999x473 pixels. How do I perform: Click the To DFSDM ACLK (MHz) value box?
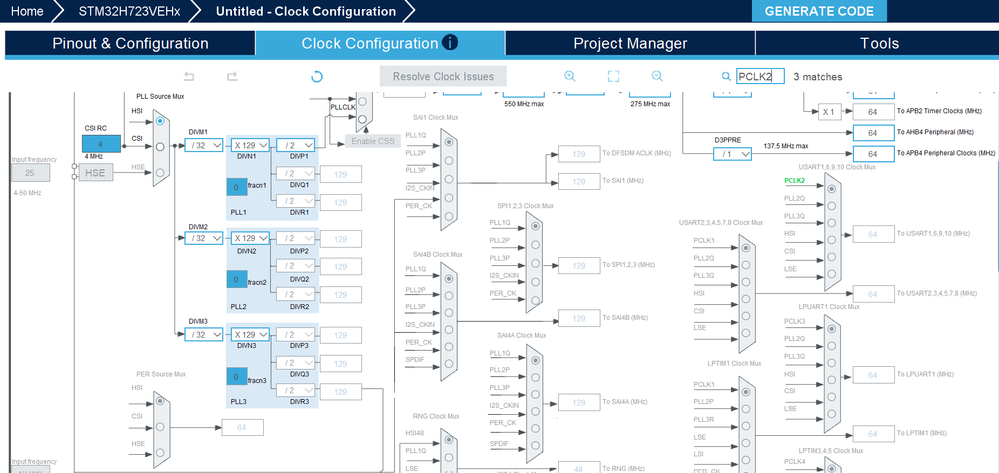click(x=579, y=154)
